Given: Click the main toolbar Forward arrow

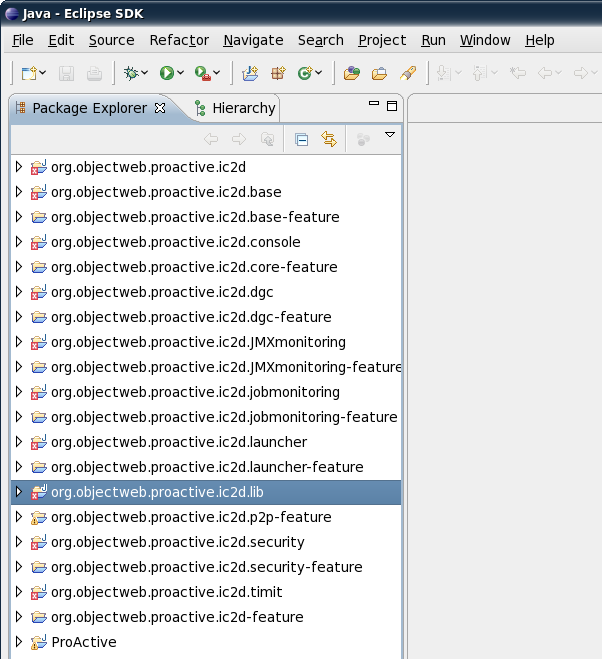Looking at the screenshot, I should [581, 74].
